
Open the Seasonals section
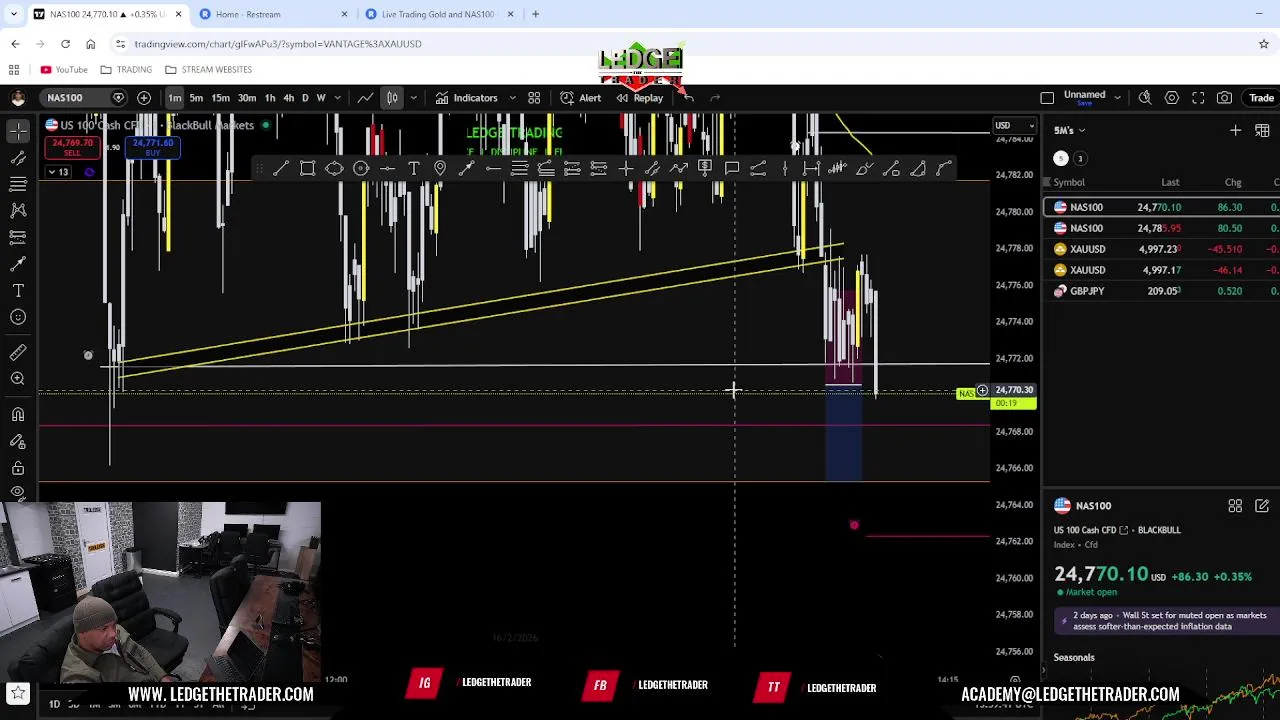coord(1074,657)
